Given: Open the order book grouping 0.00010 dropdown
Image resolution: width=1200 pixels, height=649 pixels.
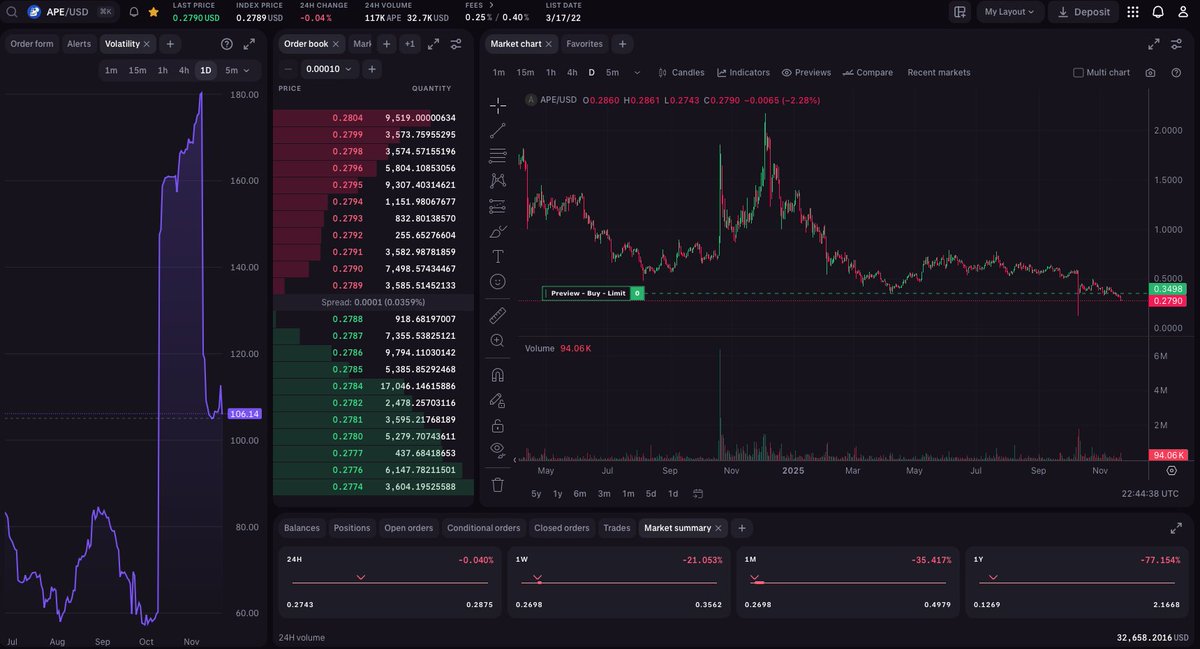Looking at the screenshot, I should pyautogui.click(x=330, y=69).
